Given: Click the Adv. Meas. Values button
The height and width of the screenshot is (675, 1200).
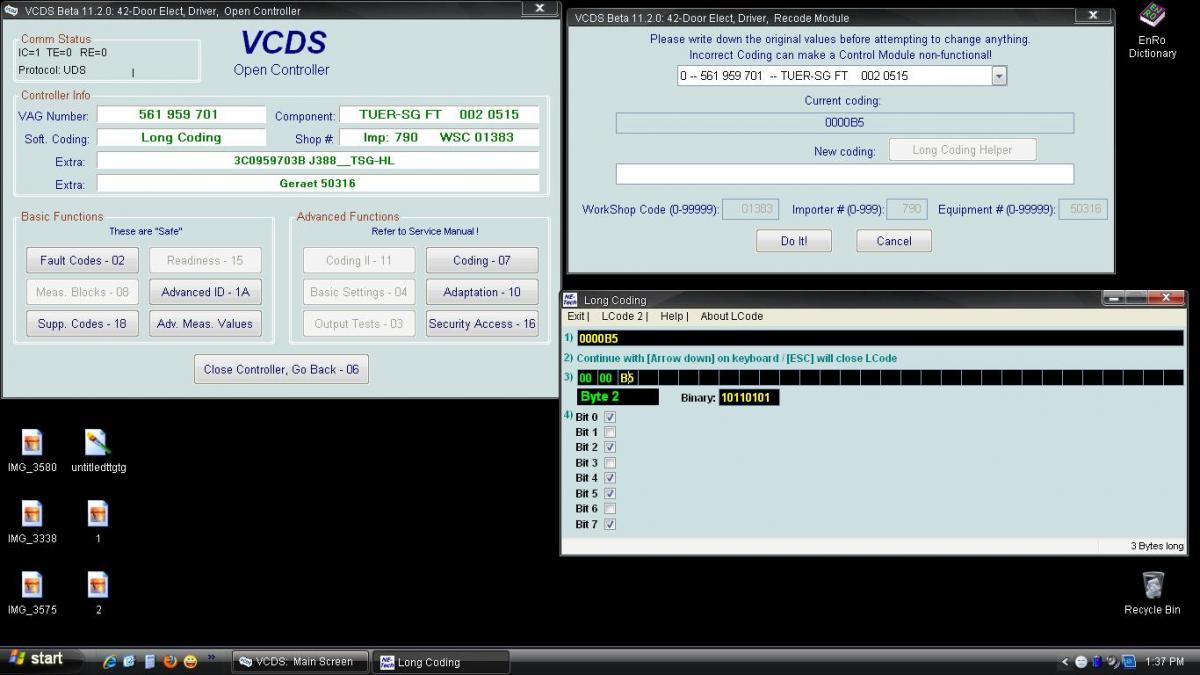Looking at the screenshot, I should [205, 324].
